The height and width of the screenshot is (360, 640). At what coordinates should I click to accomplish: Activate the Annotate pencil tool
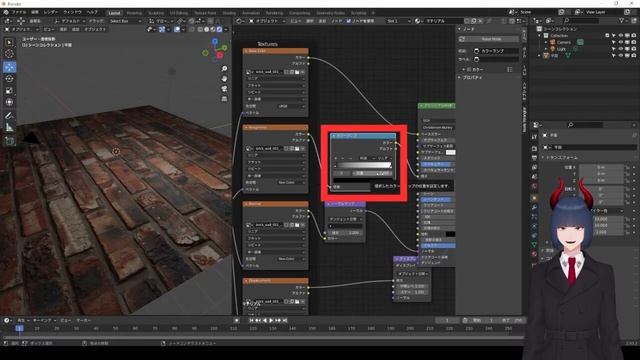pos(9,116)
